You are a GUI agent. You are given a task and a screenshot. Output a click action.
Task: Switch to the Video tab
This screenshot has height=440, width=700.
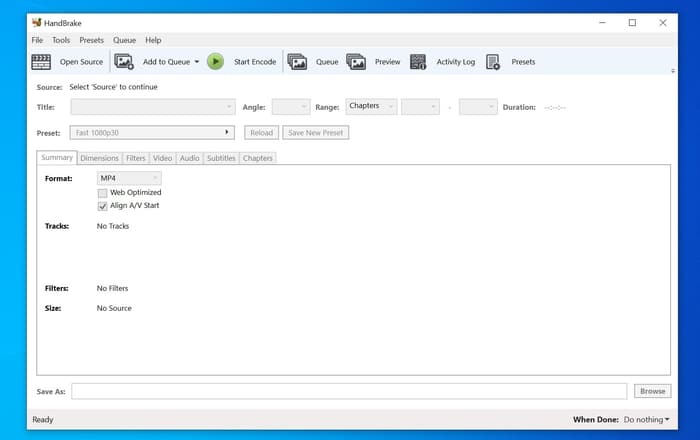pos(162,158)
